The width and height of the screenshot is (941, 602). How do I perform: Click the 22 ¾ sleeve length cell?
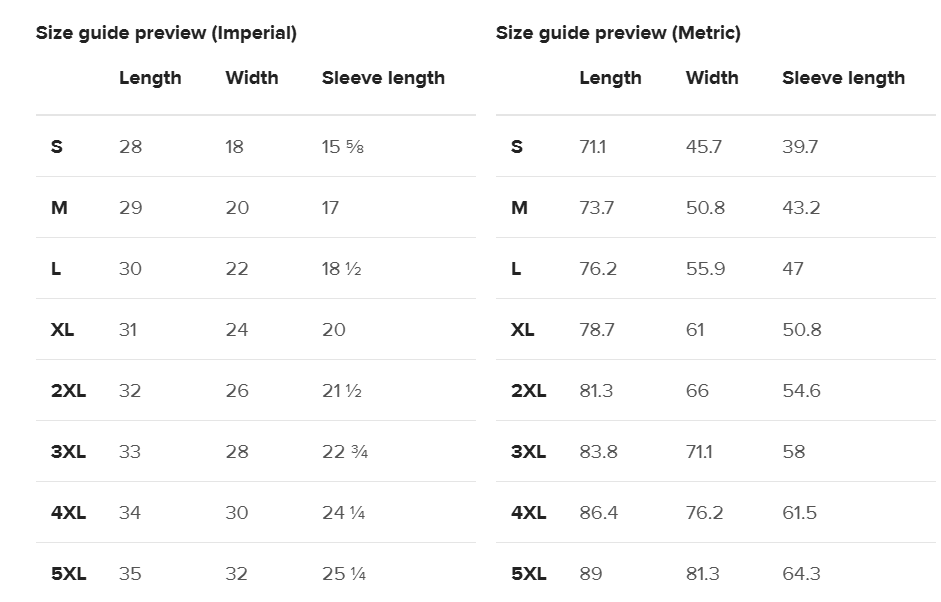click(x=344, y=452)
